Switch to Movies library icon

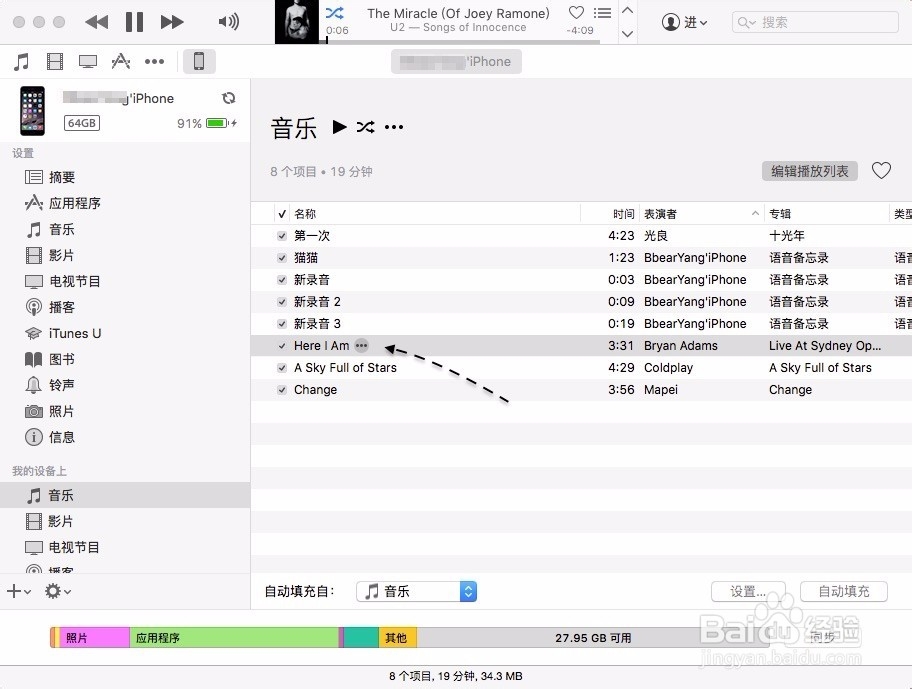point(55,61)
